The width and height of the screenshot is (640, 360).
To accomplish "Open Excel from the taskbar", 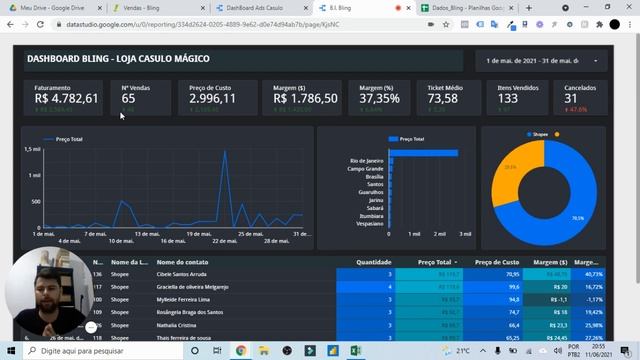I will pos(356,351).
